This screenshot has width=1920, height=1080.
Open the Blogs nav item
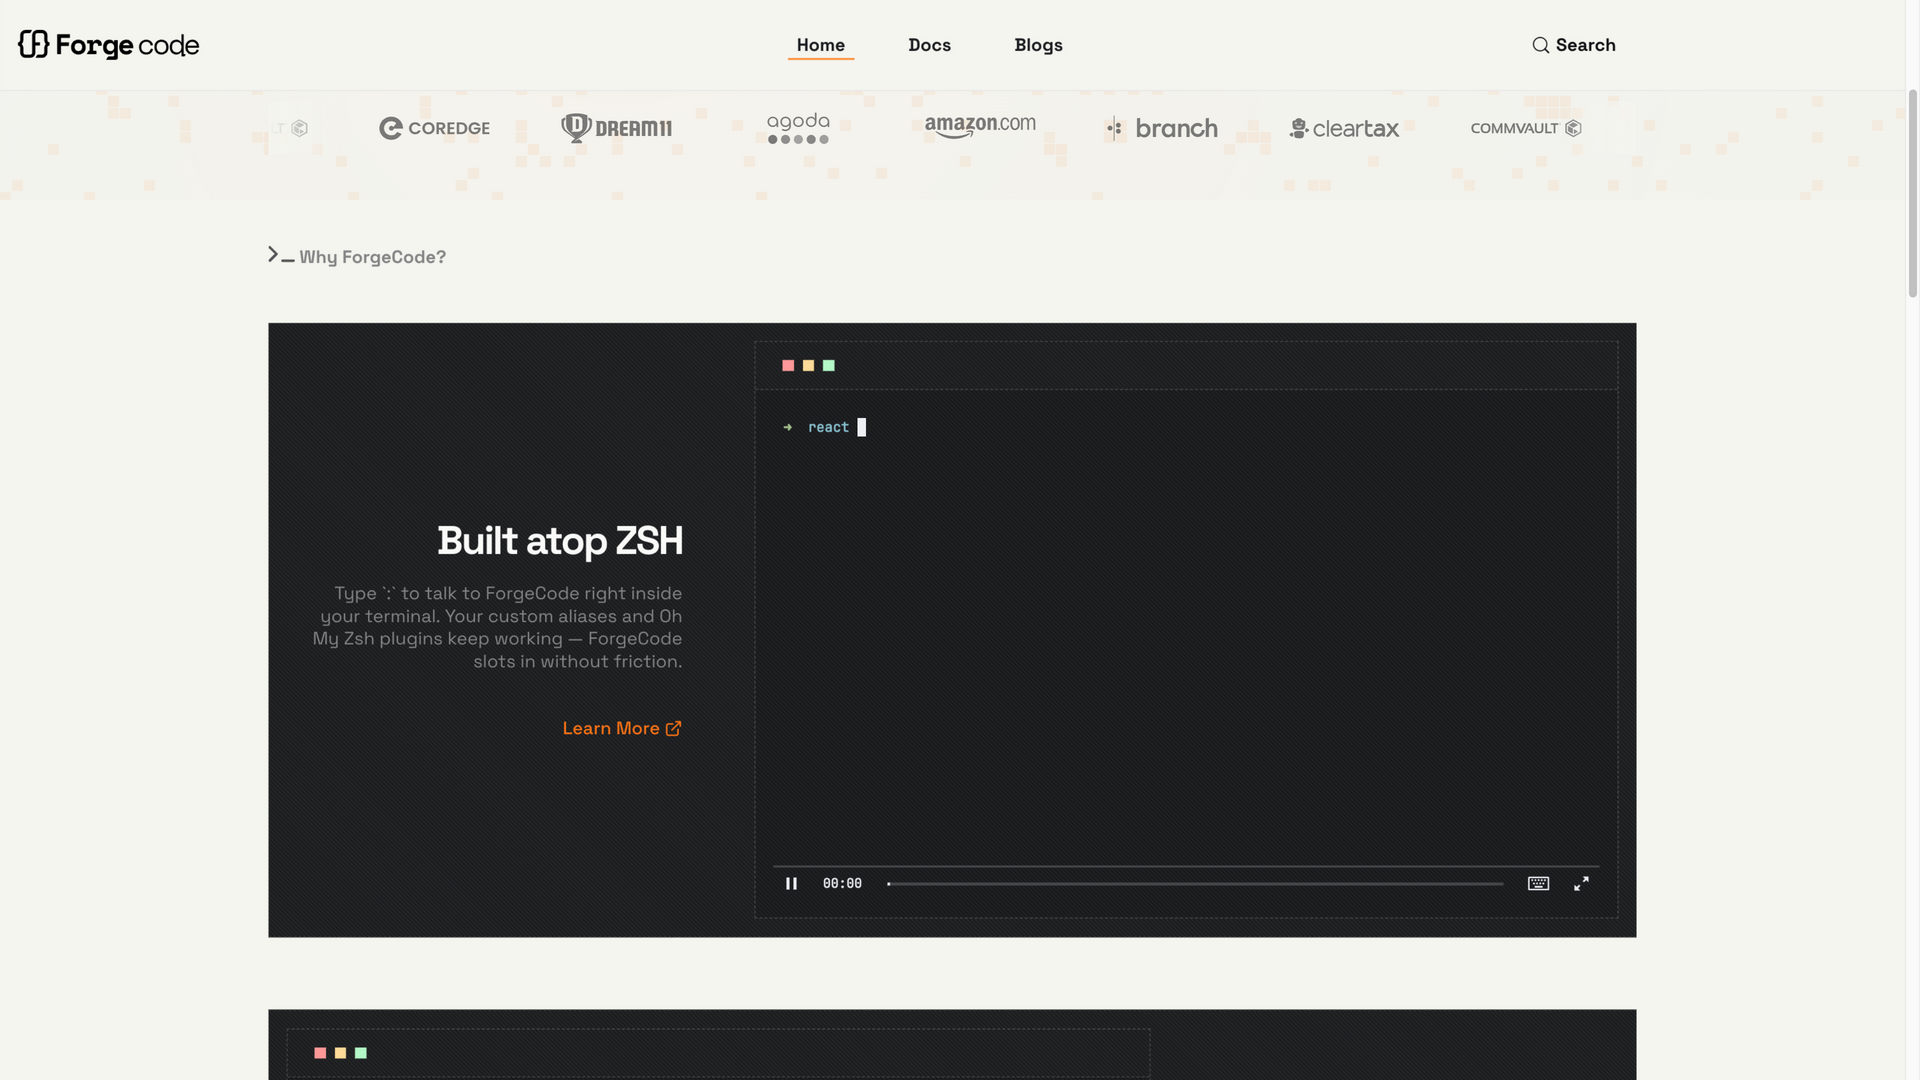click(x=1038, y=45)
